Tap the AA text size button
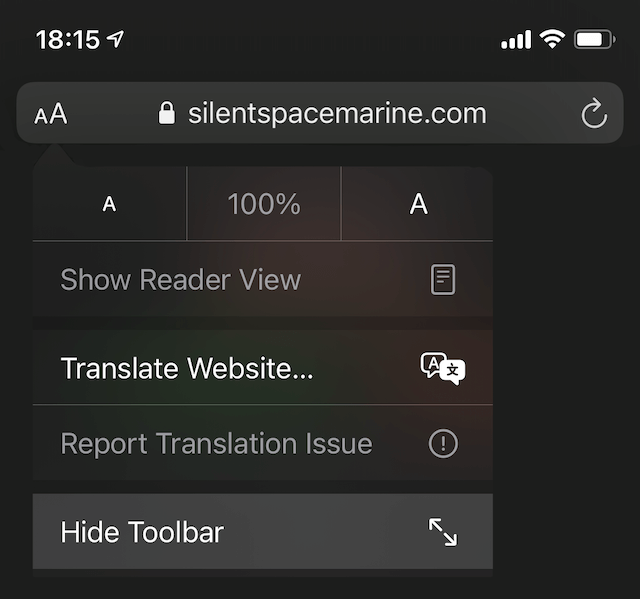Screen dimensions: 640x599 (51, 114)
